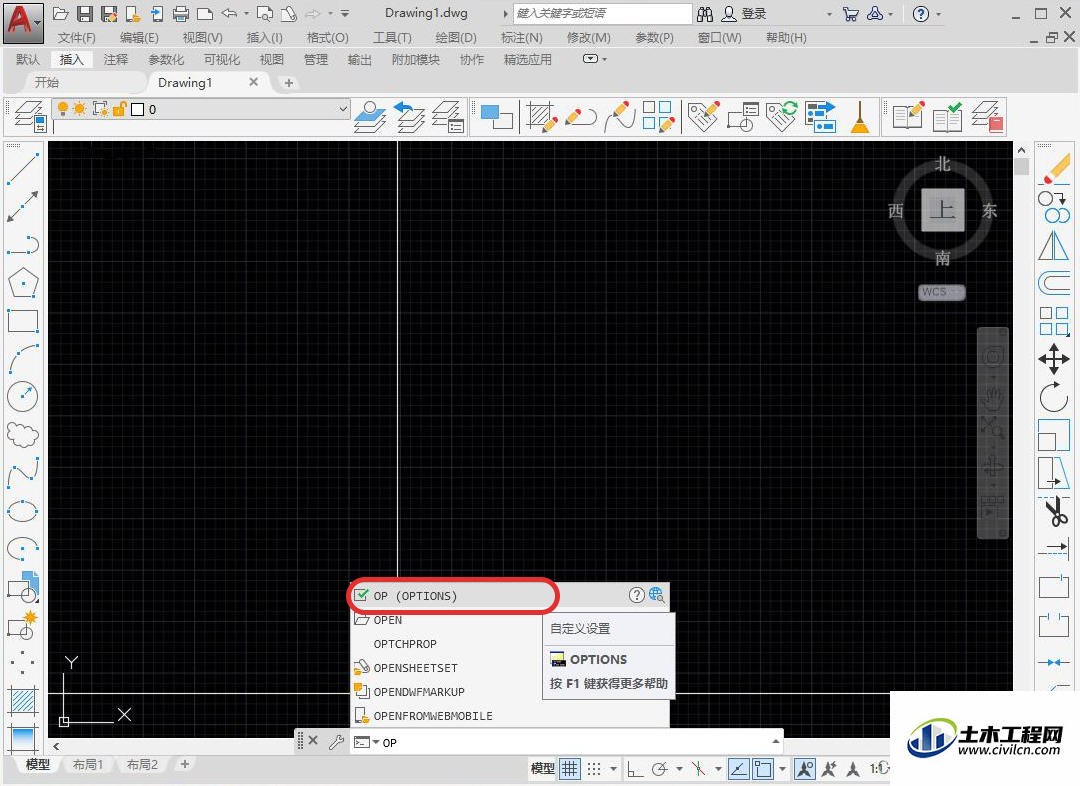Click the 上 face of the ViewCube
This screenshot has height=786, width=1080.
[x=942, y=209]
